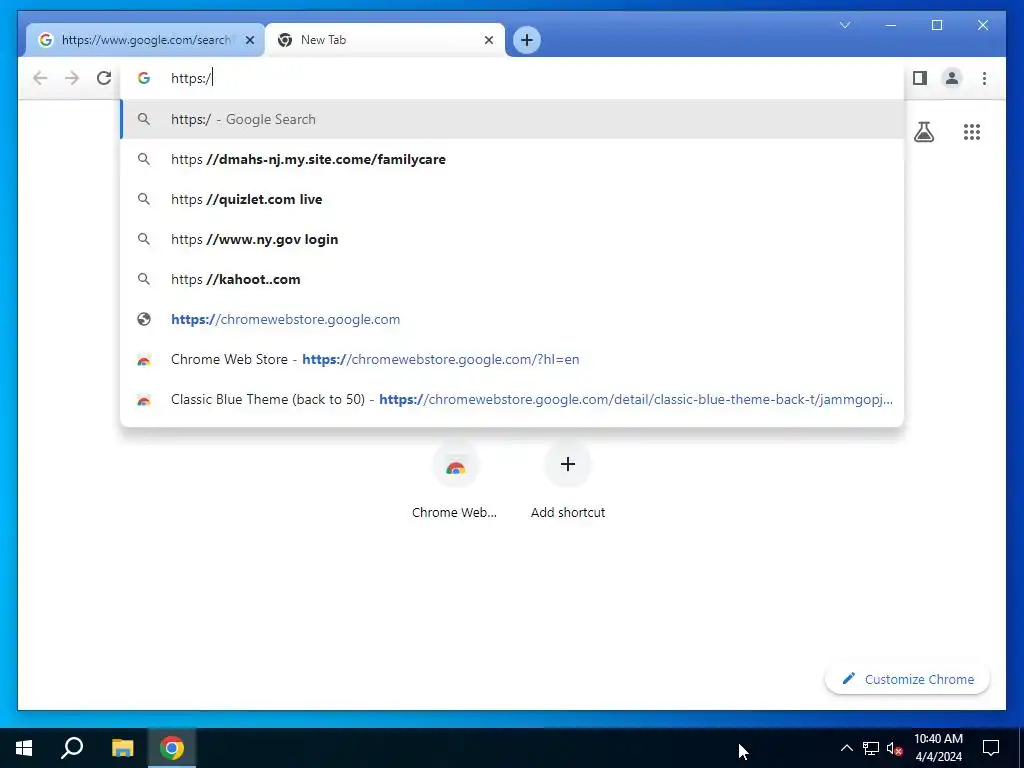1024x768 pixels.
Task: Click the network tray icon
Action: point(871,748)
